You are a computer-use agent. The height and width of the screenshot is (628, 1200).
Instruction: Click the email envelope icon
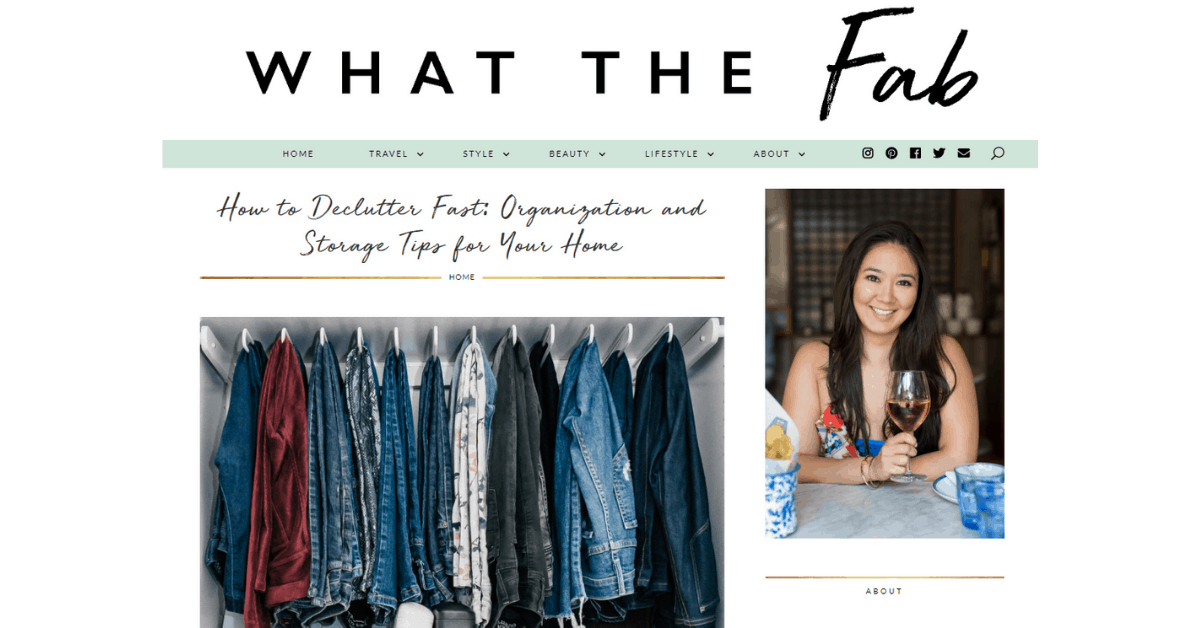(x=964, y=153)
